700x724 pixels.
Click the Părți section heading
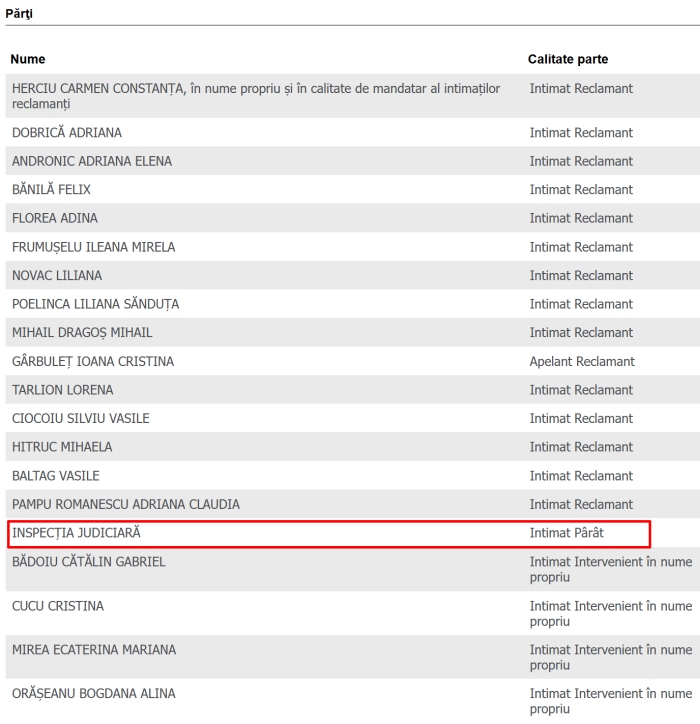tap(19, 13)
